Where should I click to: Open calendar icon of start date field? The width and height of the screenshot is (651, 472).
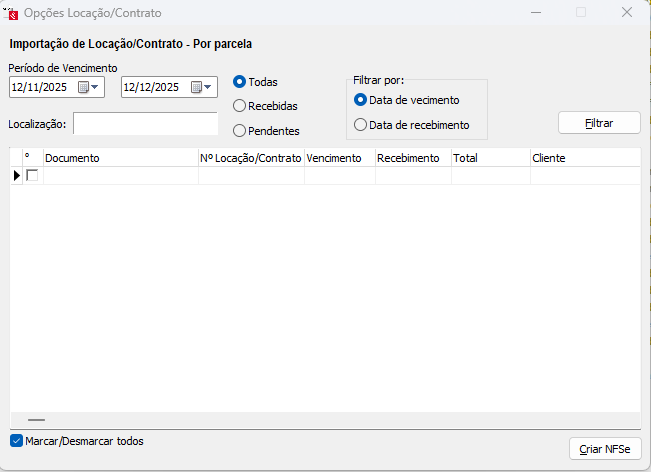tap(83, 87)
